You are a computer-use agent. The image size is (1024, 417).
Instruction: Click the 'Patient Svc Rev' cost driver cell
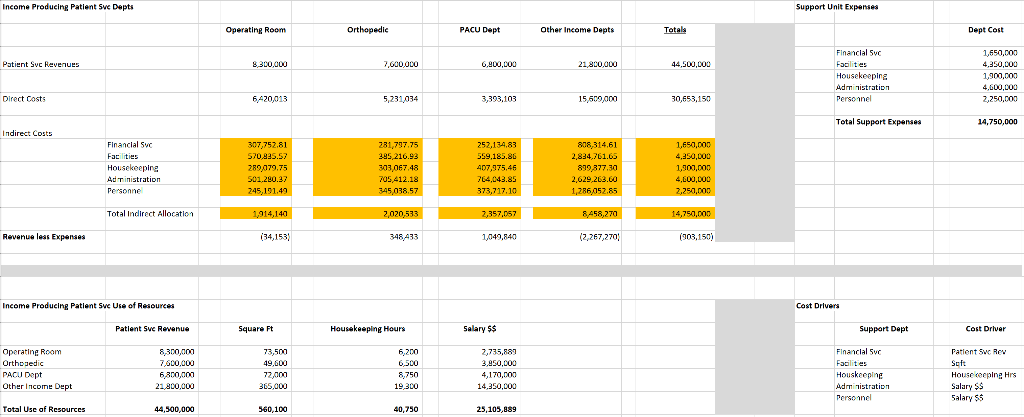pyautogui.click(x=979, y=352)
